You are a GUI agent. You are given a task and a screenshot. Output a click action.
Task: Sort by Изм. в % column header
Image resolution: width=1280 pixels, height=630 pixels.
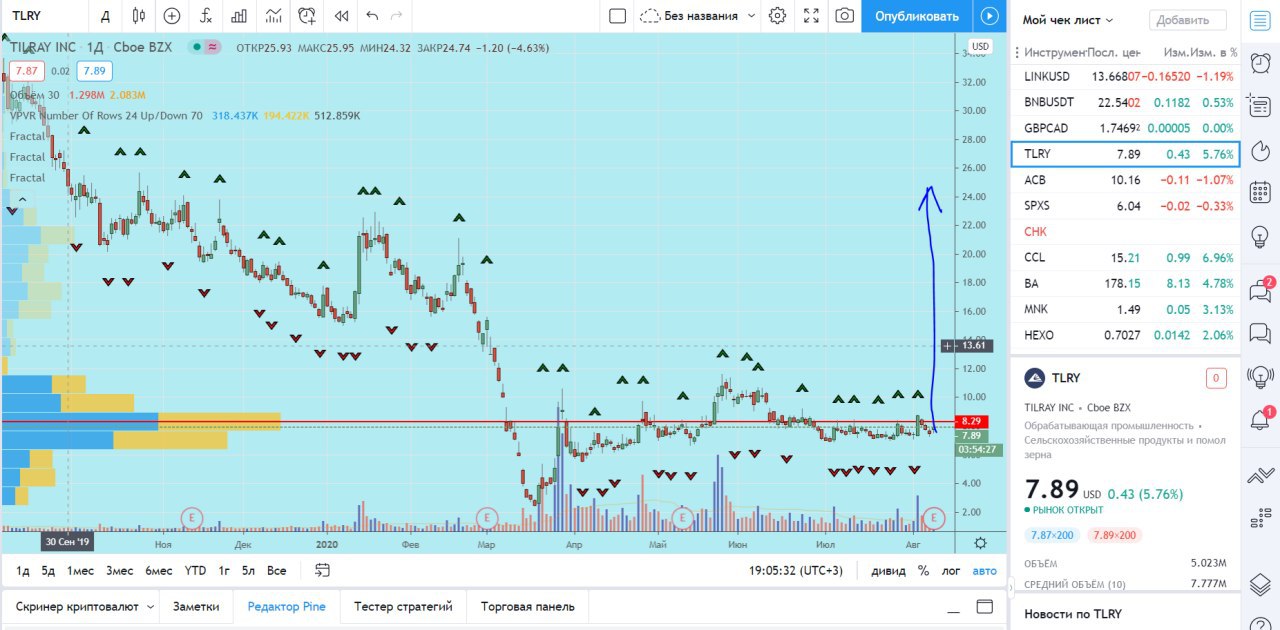[x=1213, y=52]
